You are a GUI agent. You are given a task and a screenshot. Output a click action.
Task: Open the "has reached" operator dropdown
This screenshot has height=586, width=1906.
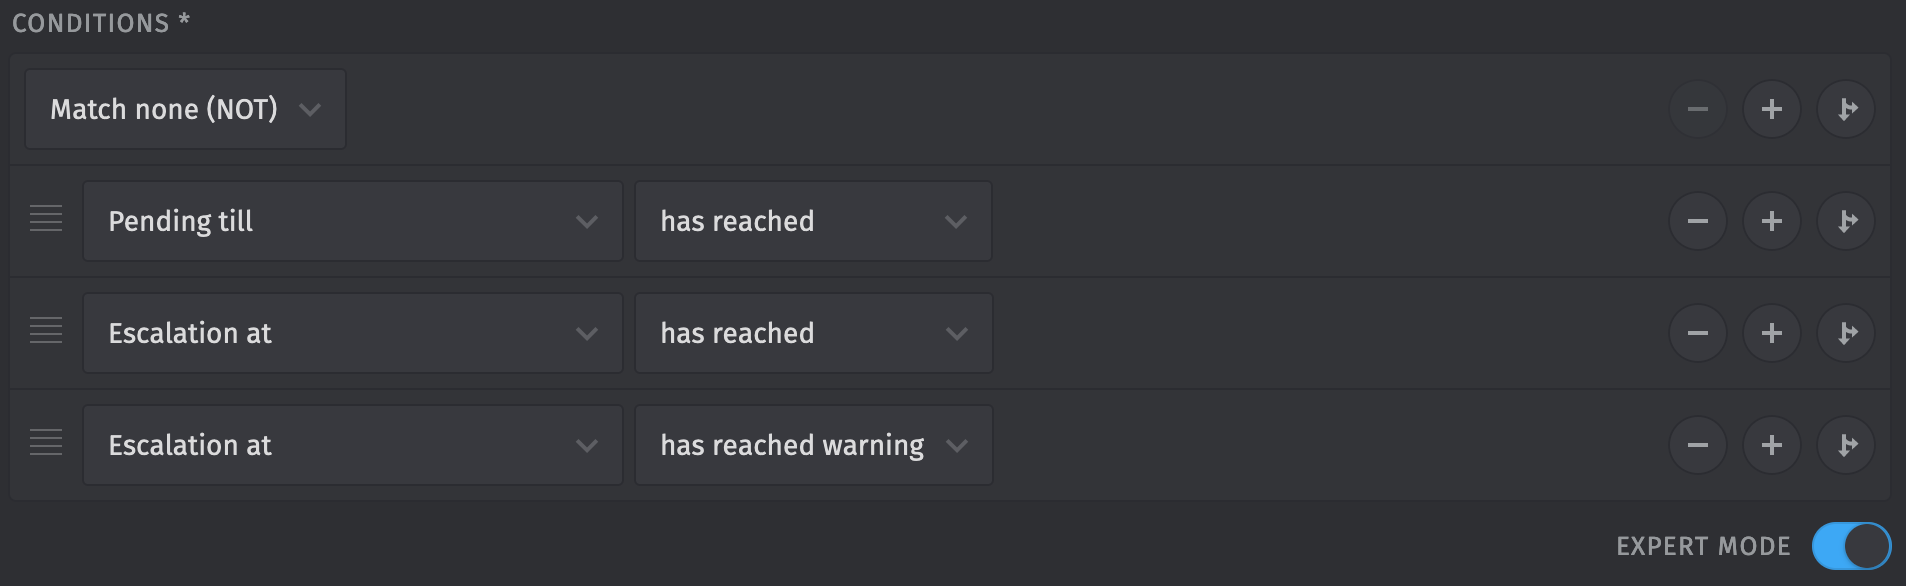click(813, 221)
